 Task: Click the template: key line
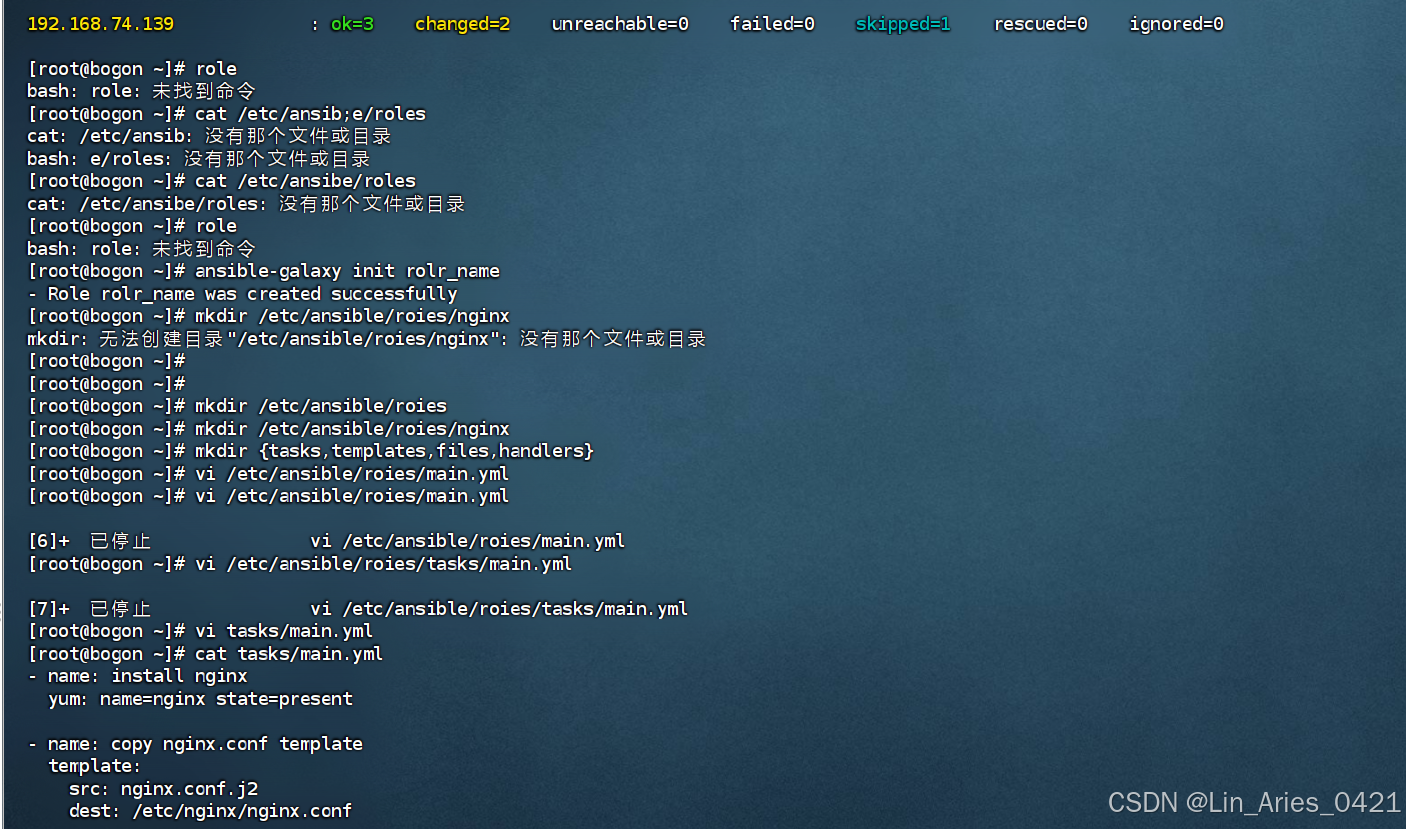pyautogui.click(x=95, y=766)
